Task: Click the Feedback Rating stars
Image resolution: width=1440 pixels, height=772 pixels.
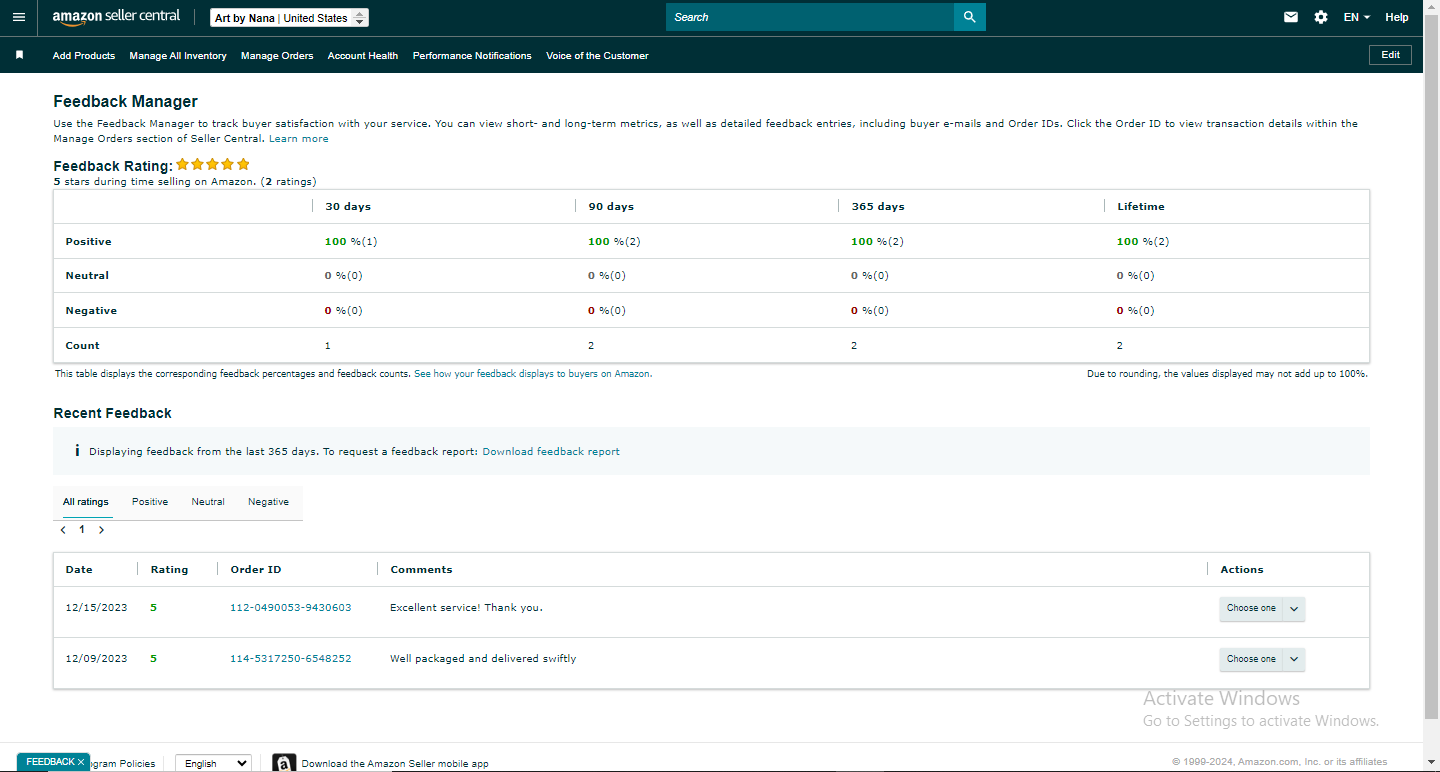Action: pyautogui.click(x=213, y=164)
